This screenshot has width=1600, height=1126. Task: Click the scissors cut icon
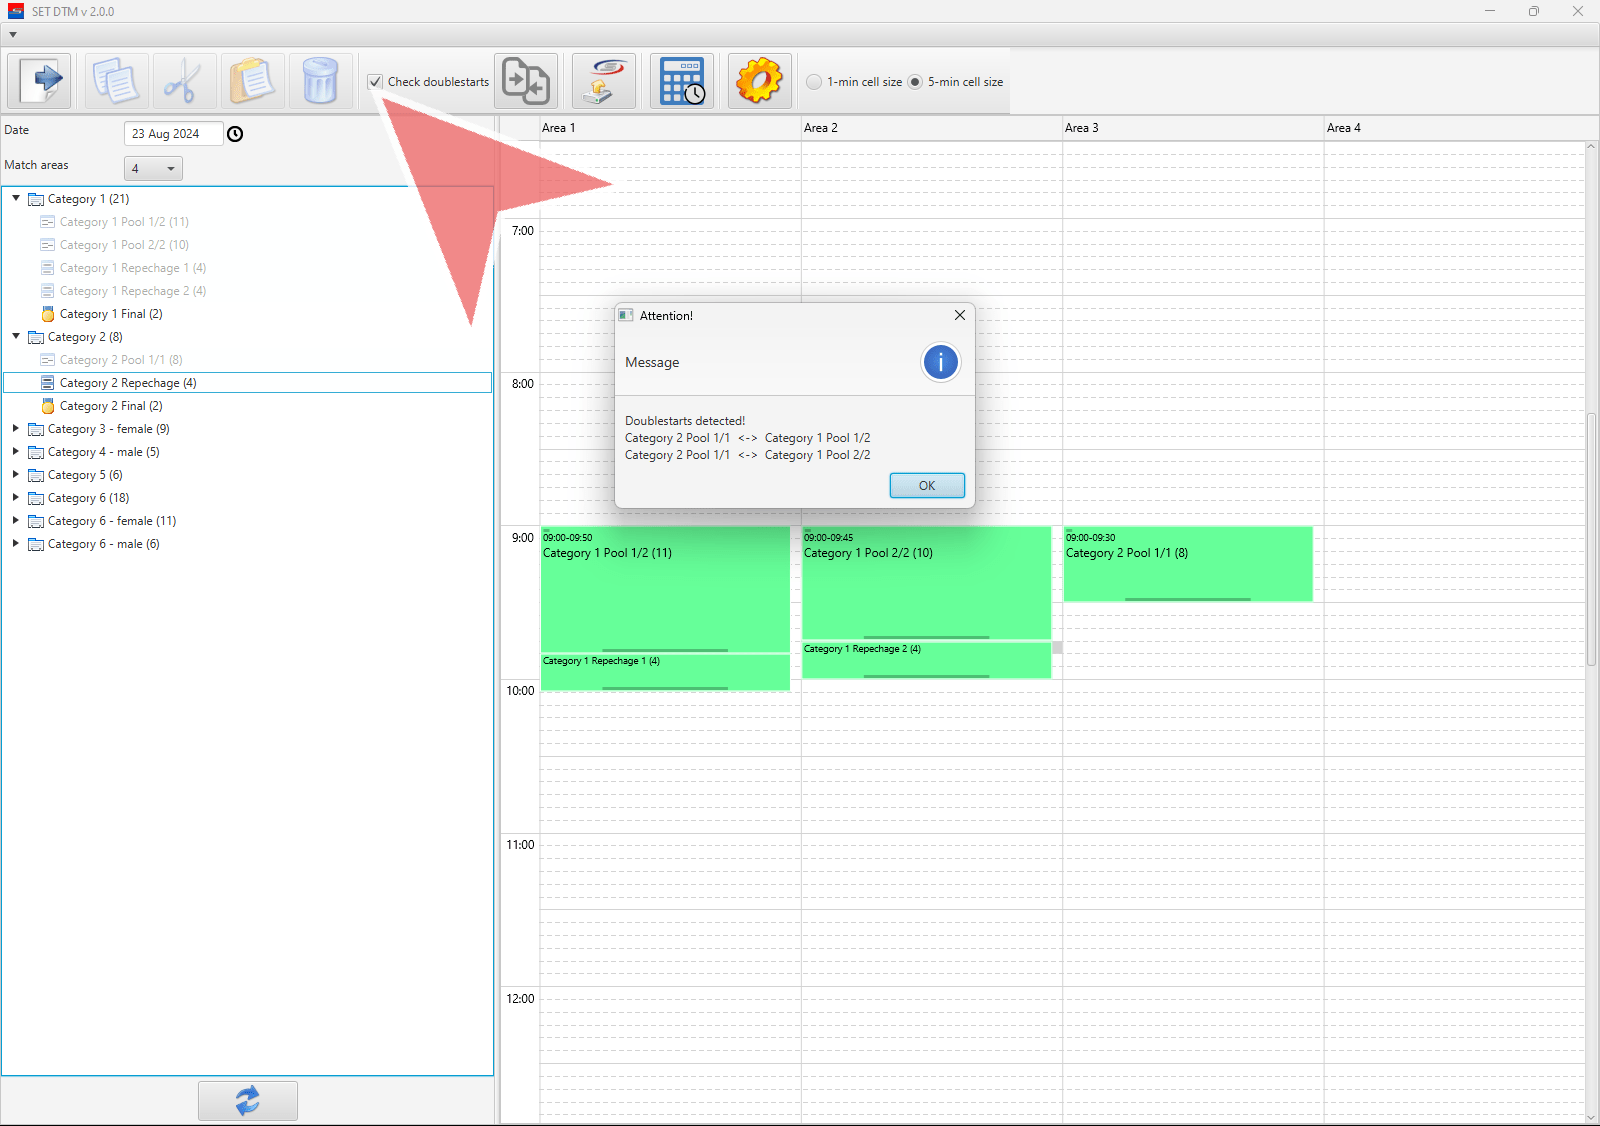click(183, 81)
